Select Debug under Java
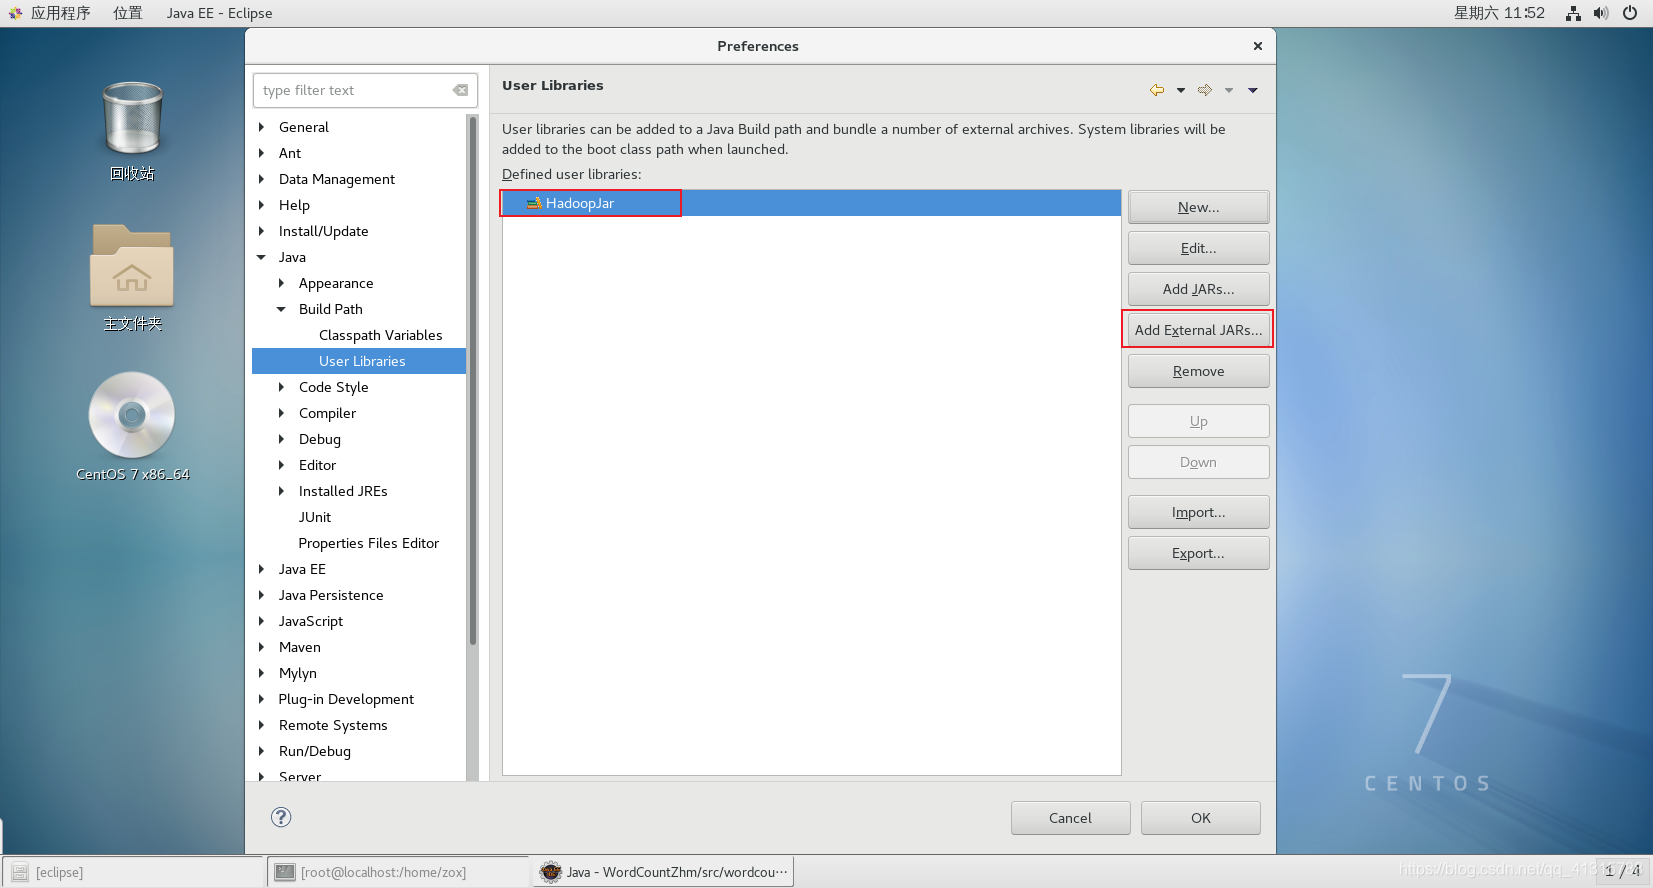The height and width of the screenshot is (888, 1653). (319, 439)
